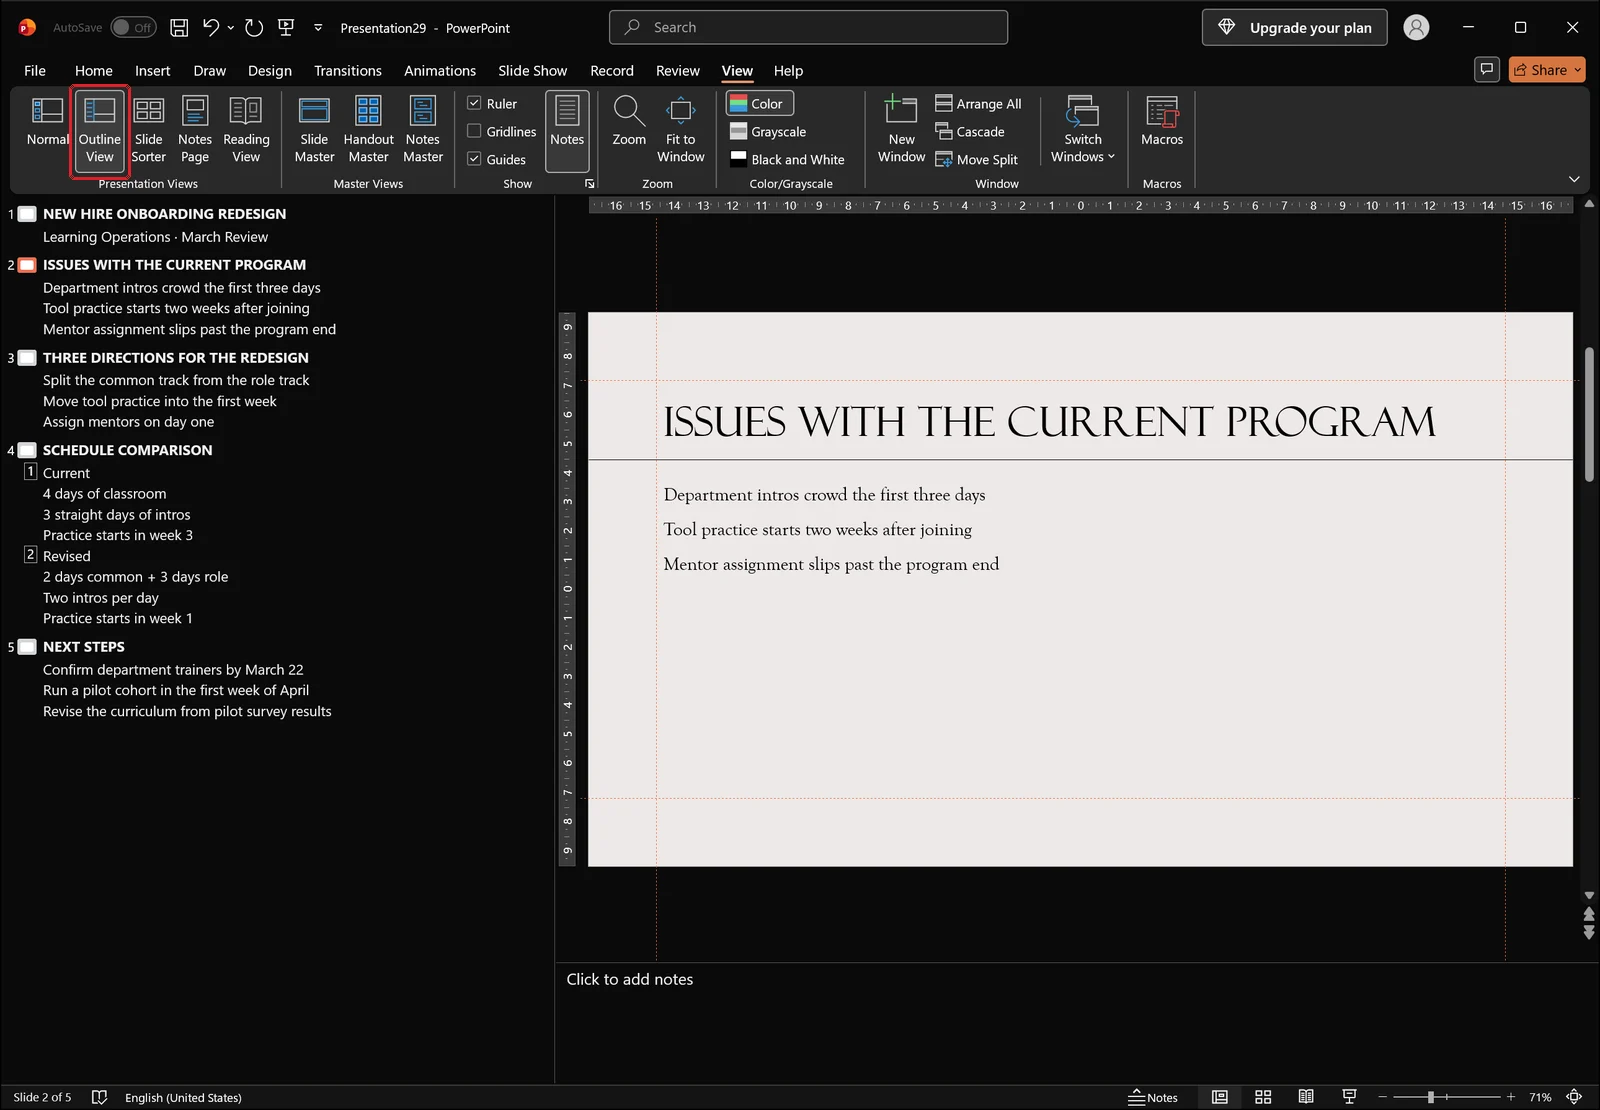Select Color display mode
1600x1110 pixels.
(760, 104)
